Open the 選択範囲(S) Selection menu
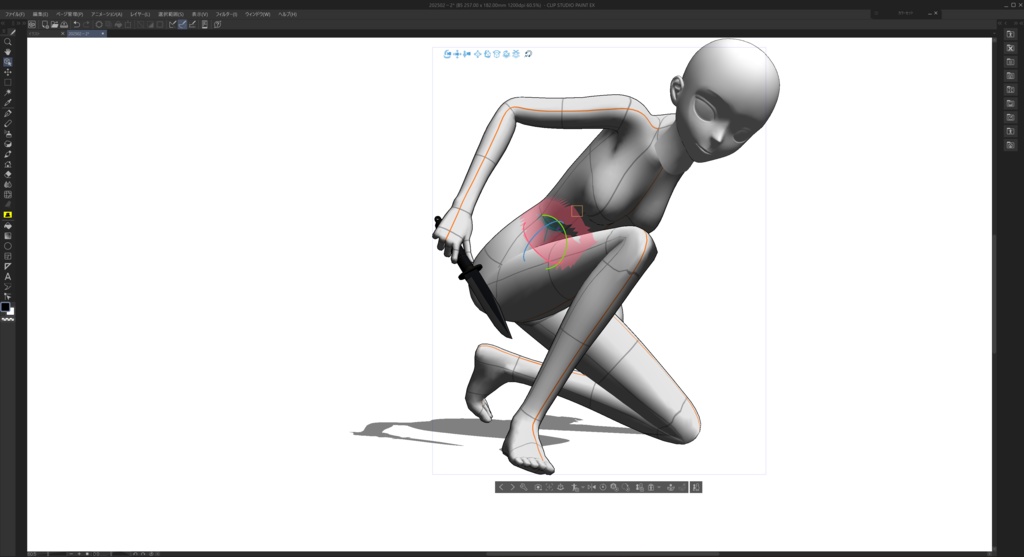1024x557 pixels. pos(170,14)
